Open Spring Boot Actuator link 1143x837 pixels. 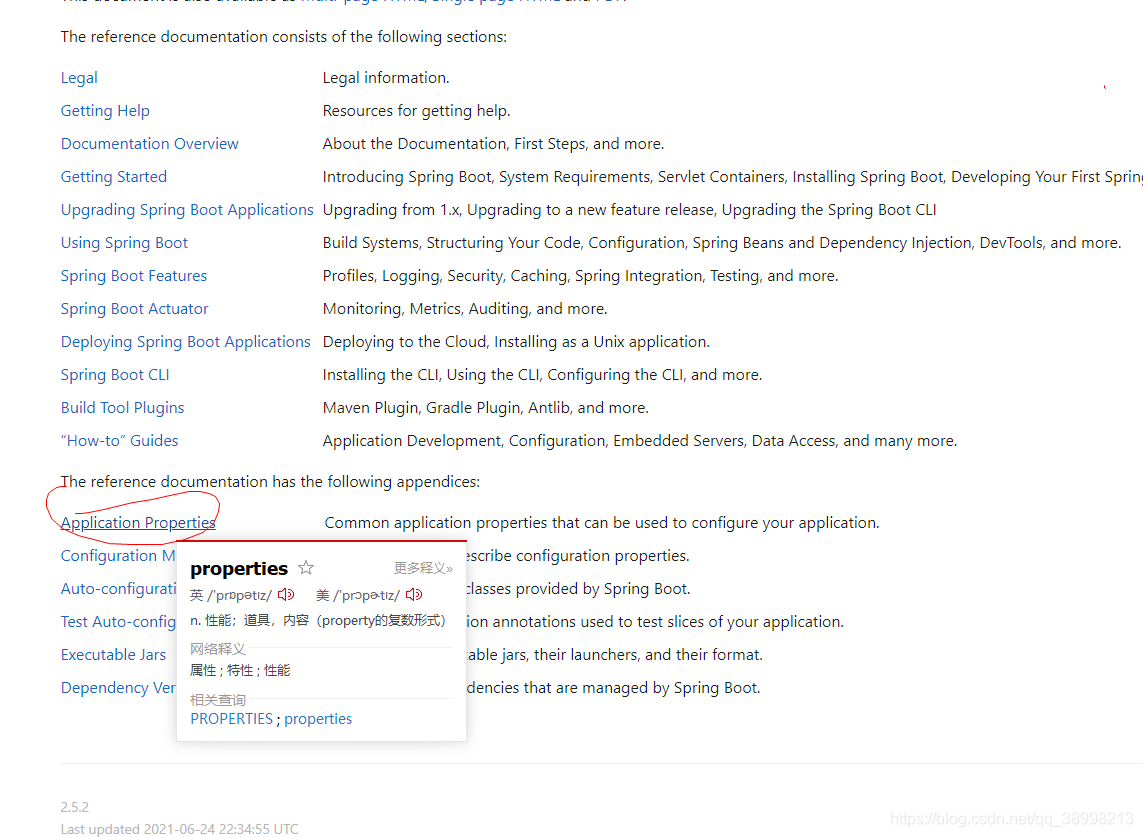click(x=134, y=309)
